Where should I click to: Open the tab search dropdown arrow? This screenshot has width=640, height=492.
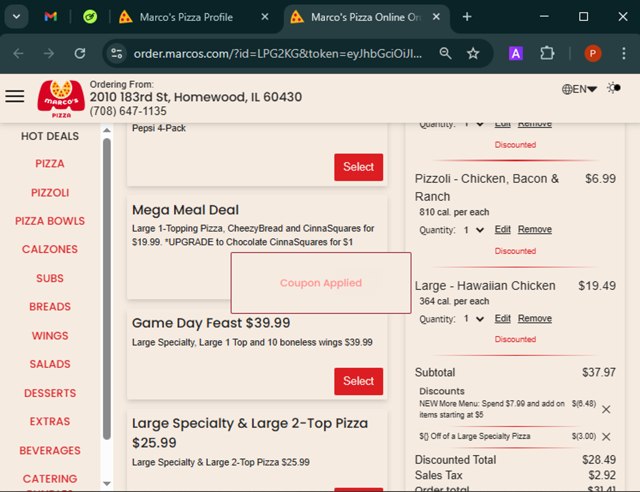pyautogui.click(x=16, y=17)
